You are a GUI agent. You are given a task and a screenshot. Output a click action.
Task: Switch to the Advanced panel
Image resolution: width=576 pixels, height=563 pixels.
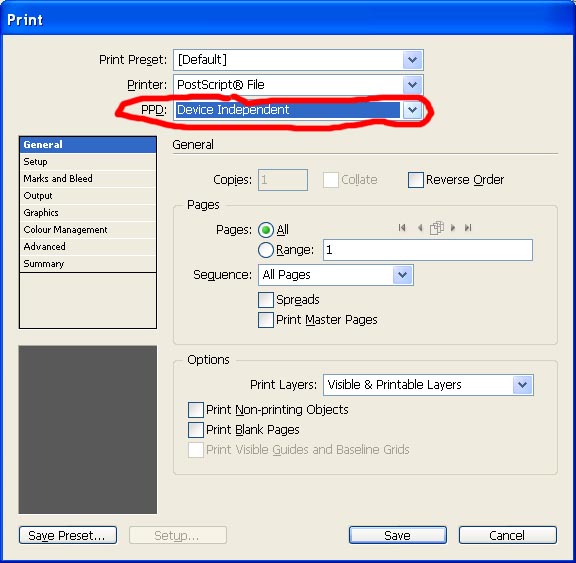point(88,246)
